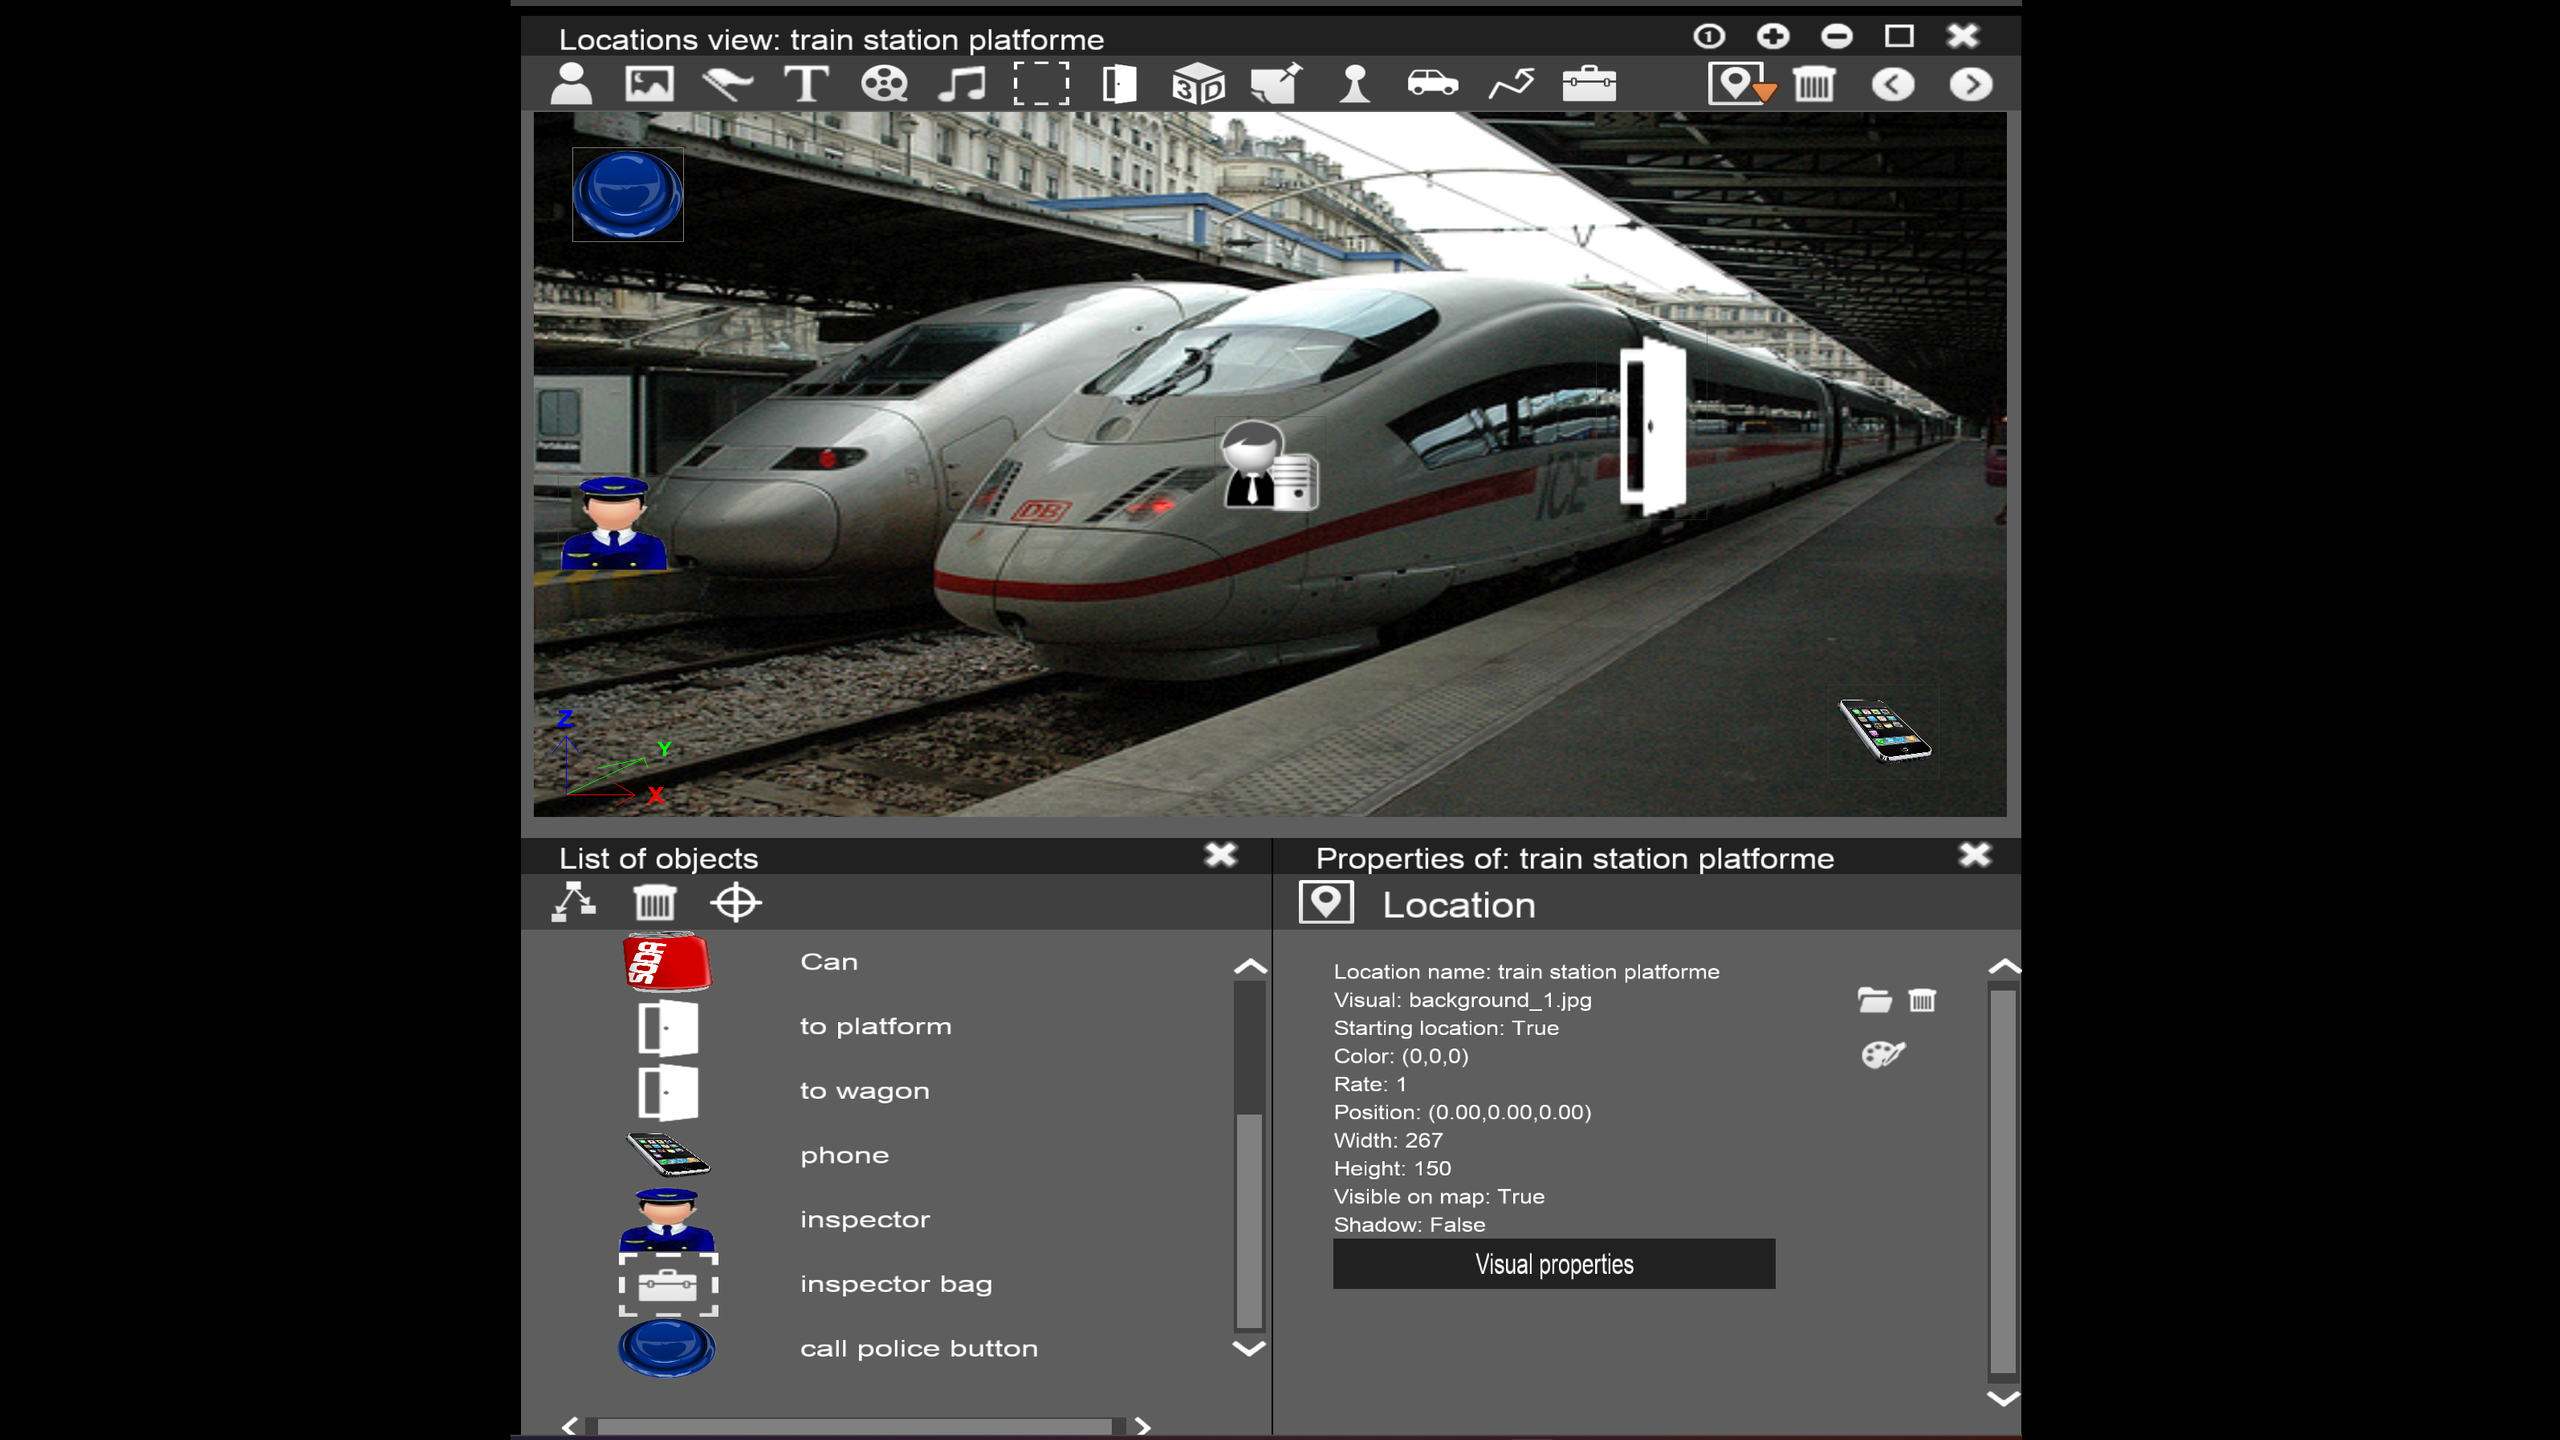Open the location picker dropdown icon

(x=1742, y=84)
